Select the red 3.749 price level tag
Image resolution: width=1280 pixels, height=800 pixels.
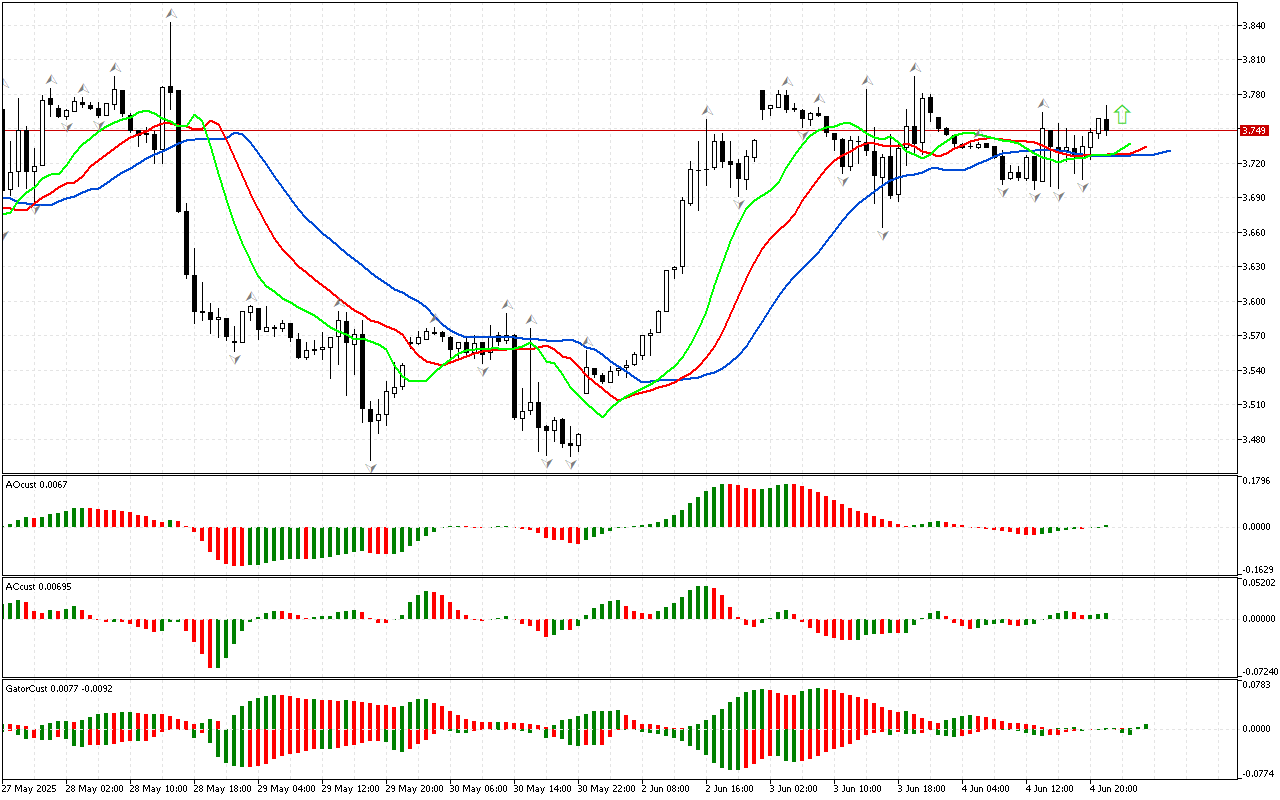[x=1253, y=130]
